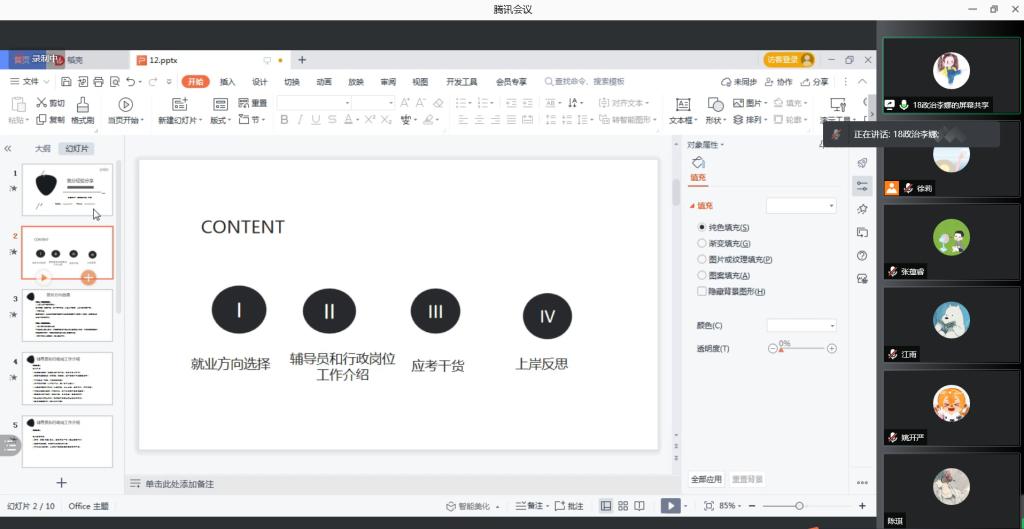Click the help question-mark icon in sidebar

pos(862,256)
